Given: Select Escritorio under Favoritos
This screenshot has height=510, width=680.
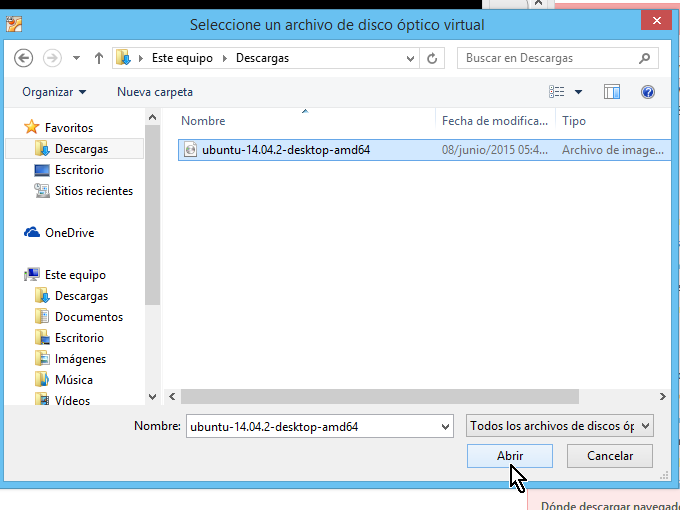Looking at the screenshot, I should click(x=79, y=170).
